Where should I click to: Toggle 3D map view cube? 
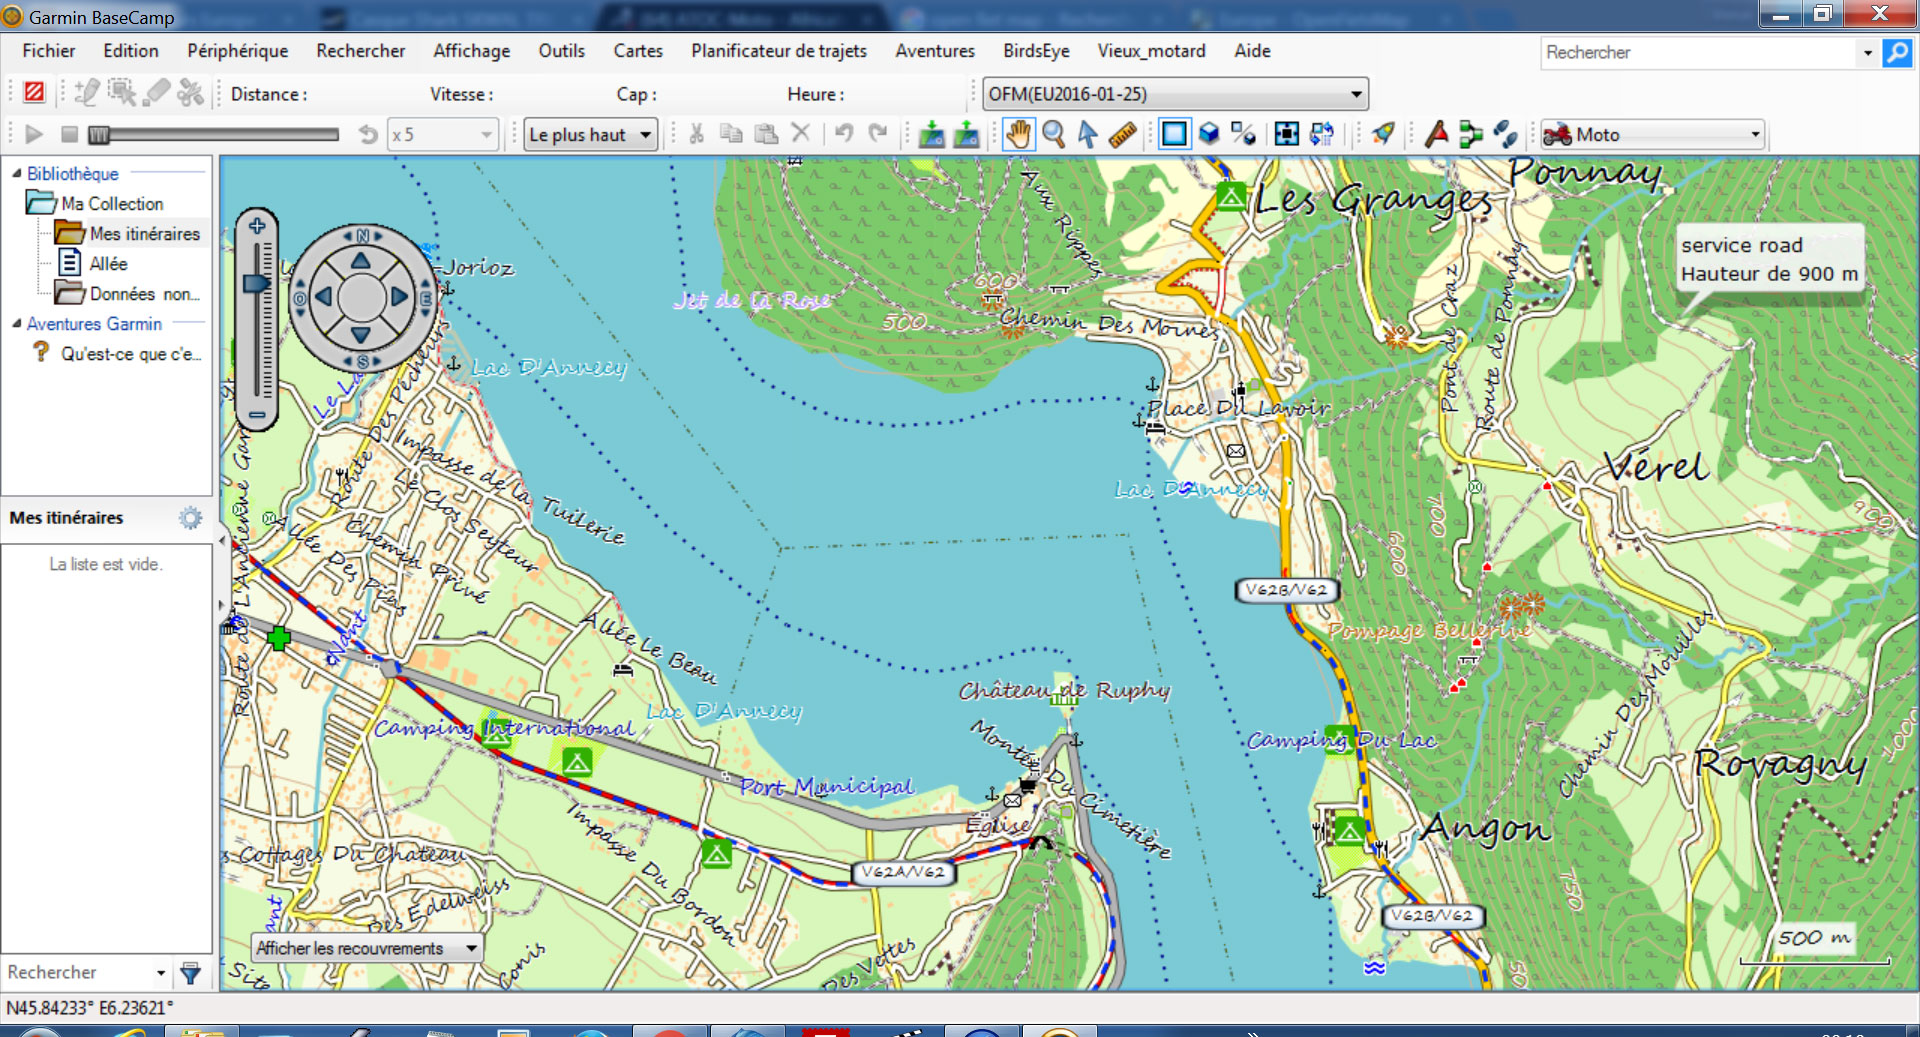[1209, 134]
